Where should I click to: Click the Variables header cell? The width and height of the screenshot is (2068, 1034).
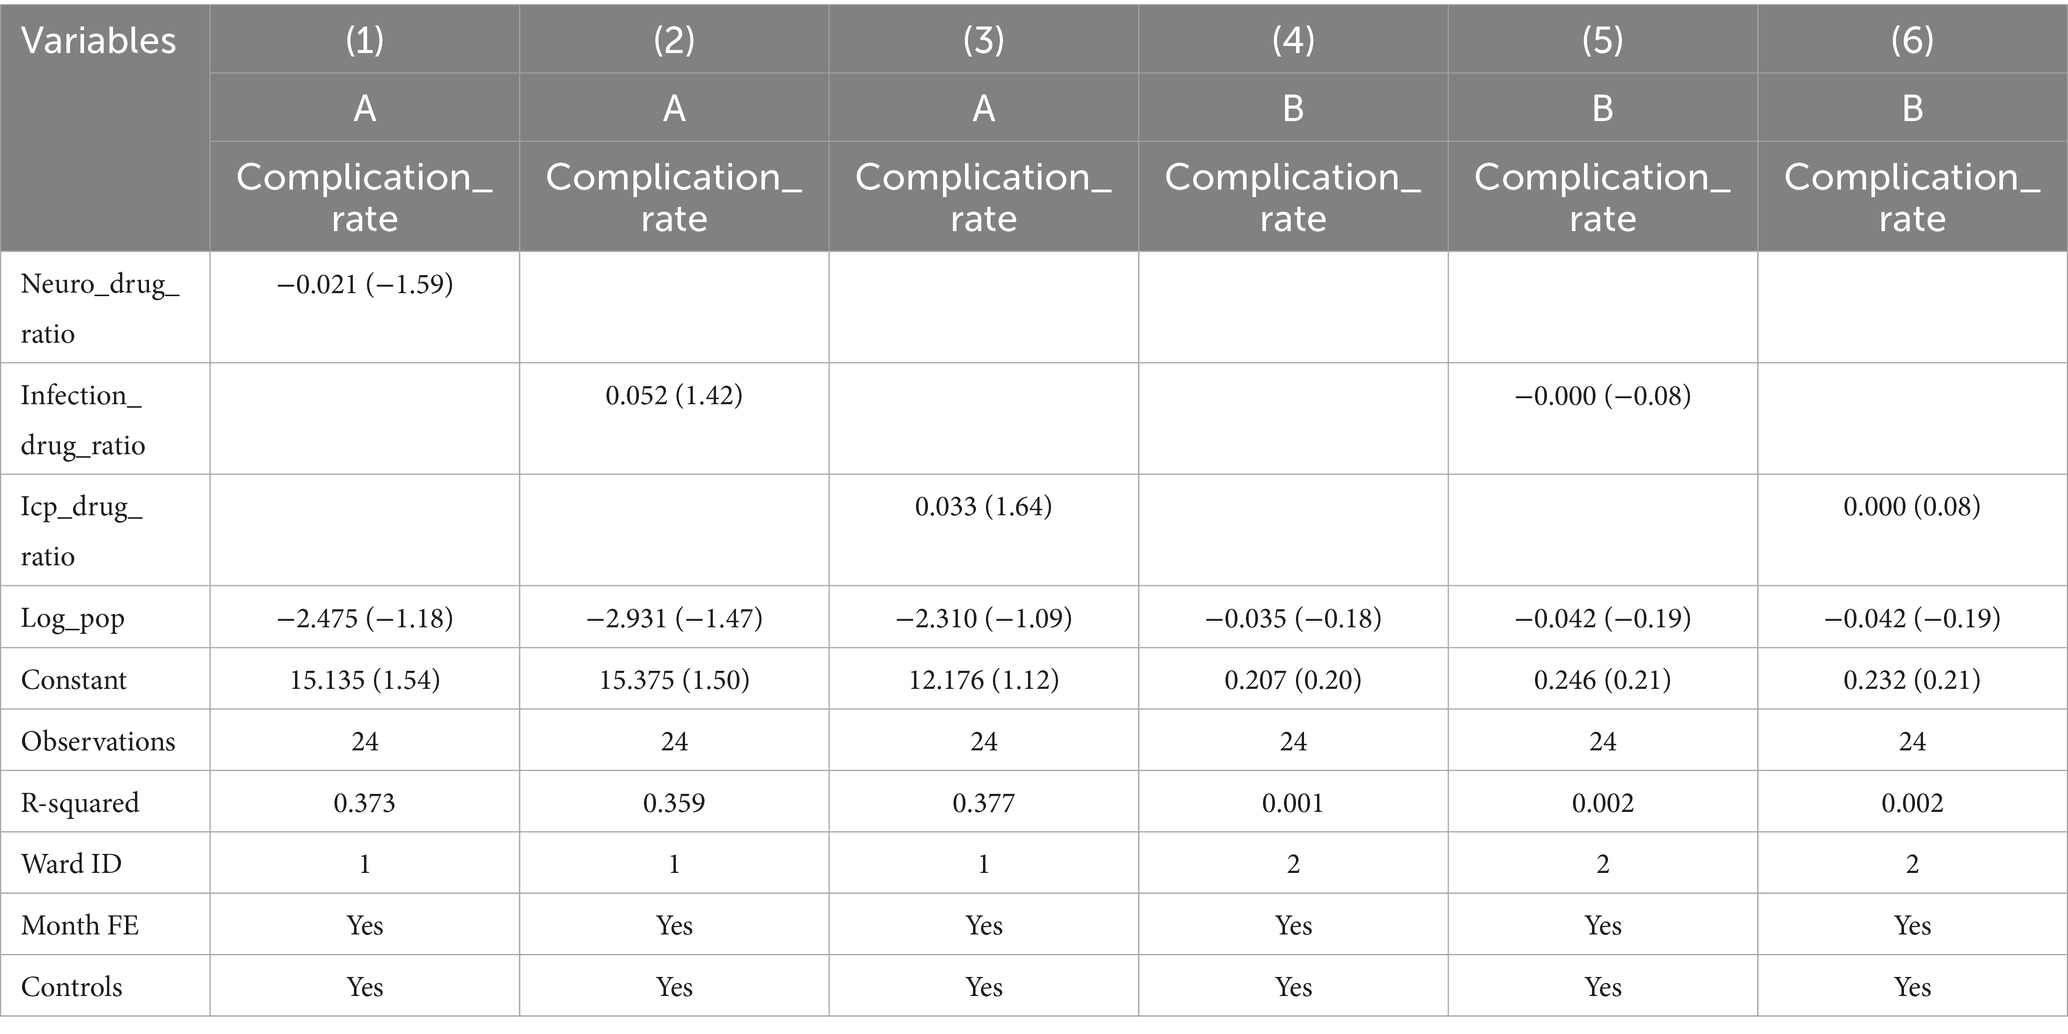pos(98,41)
